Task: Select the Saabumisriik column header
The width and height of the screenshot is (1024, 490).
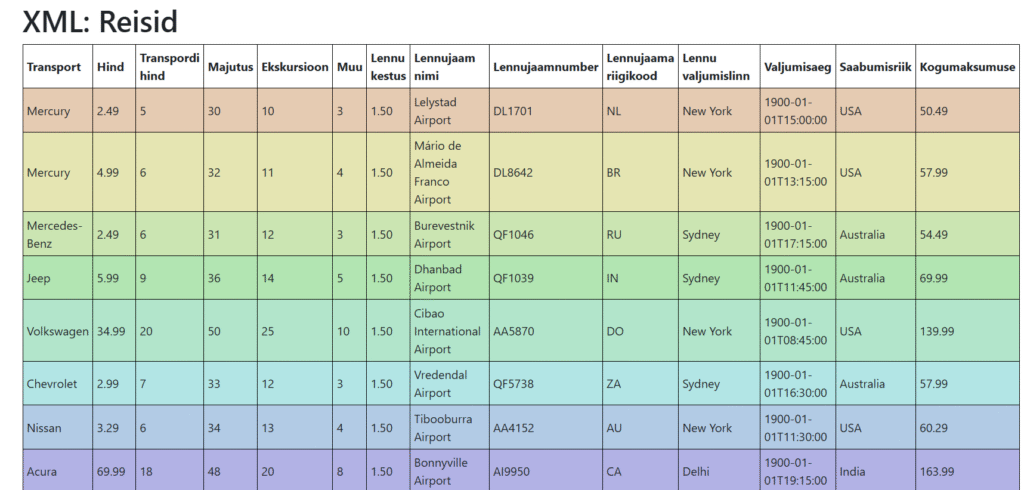Action: pyautogui.click(x=875, y=67)
